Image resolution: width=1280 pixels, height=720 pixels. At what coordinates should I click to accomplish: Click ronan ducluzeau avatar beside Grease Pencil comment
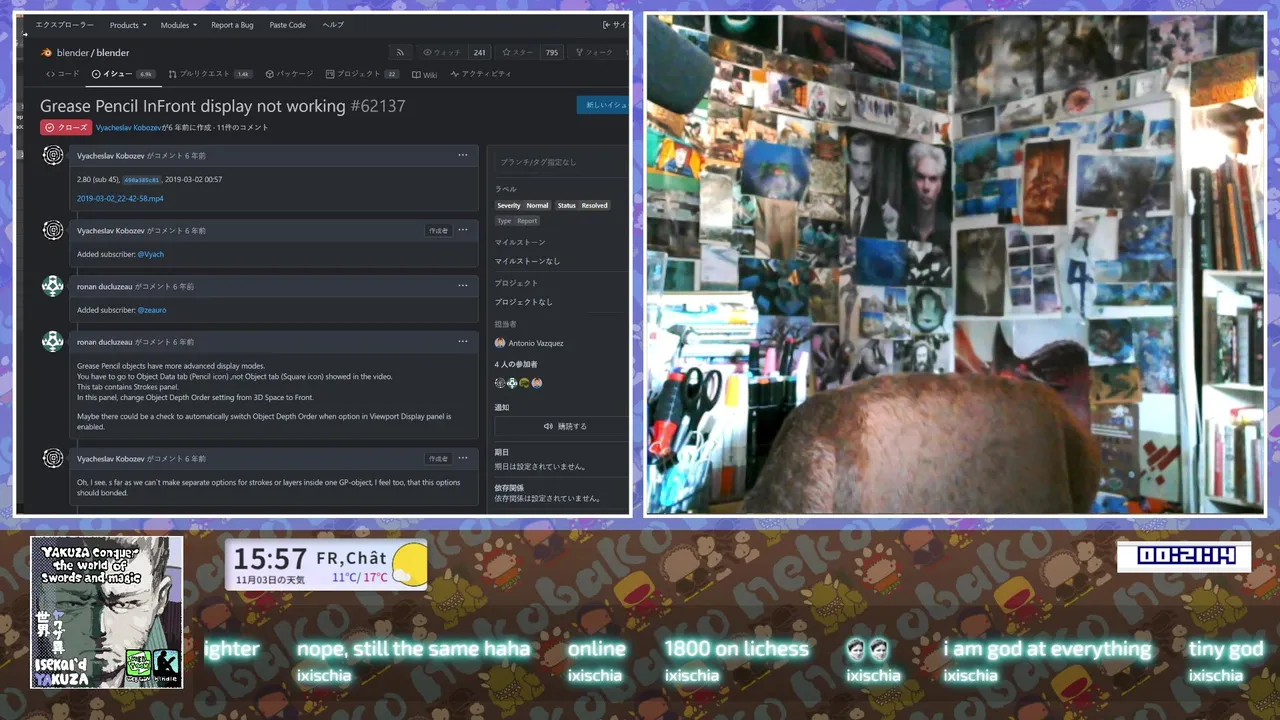click(x=53, y=342)
